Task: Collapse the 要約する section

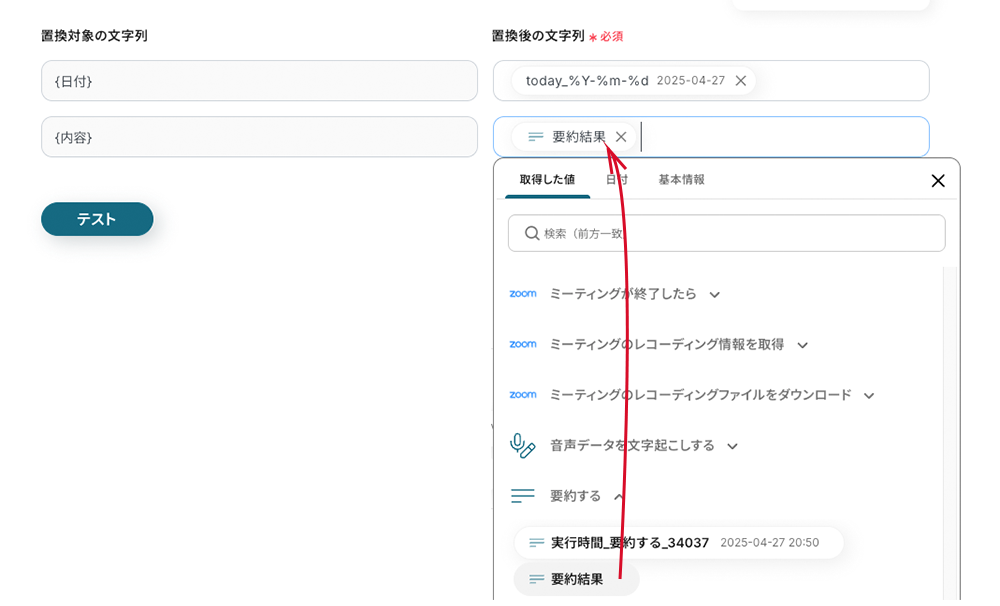Action: pos(619,497)
